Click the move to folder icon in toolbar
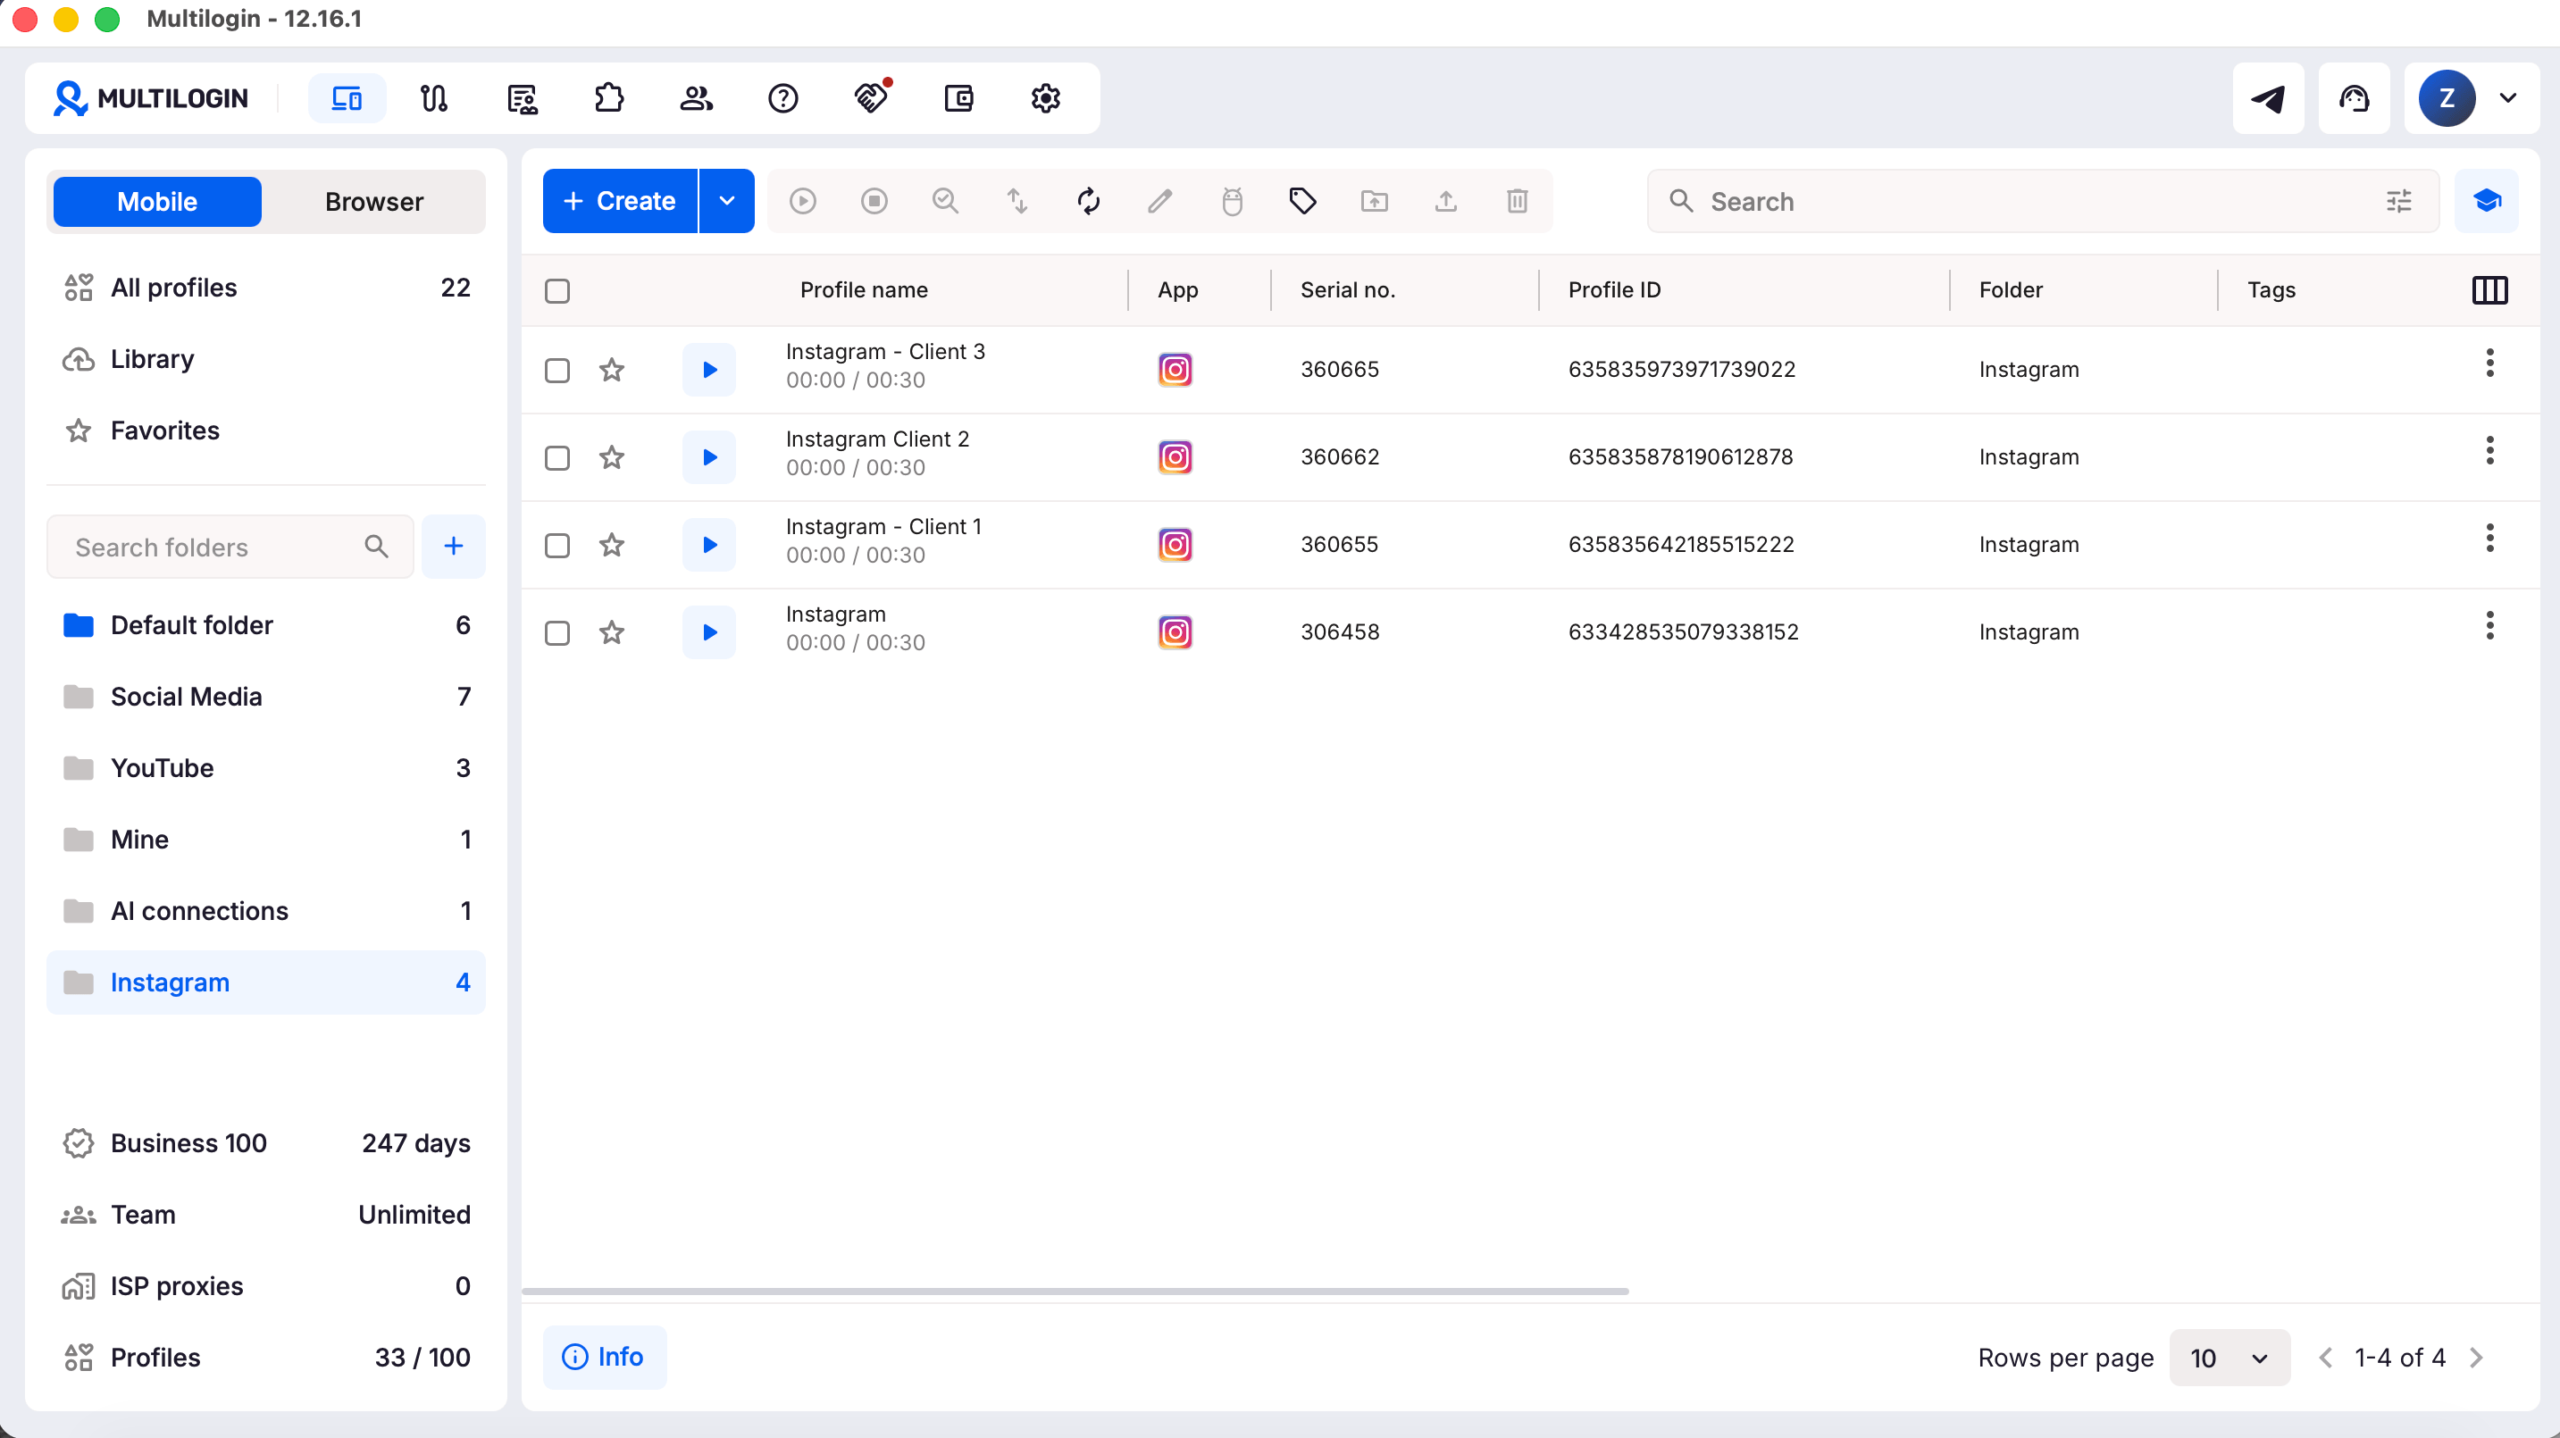The height and width of the screenshot is (1438, 2560). [1374, 201]
